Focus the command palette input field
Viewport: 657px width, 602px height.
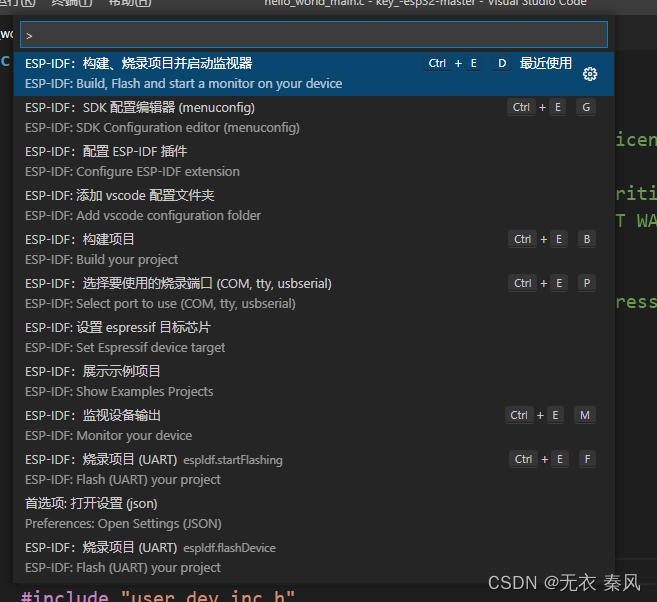pyautogui.click(x=314, y=35)
